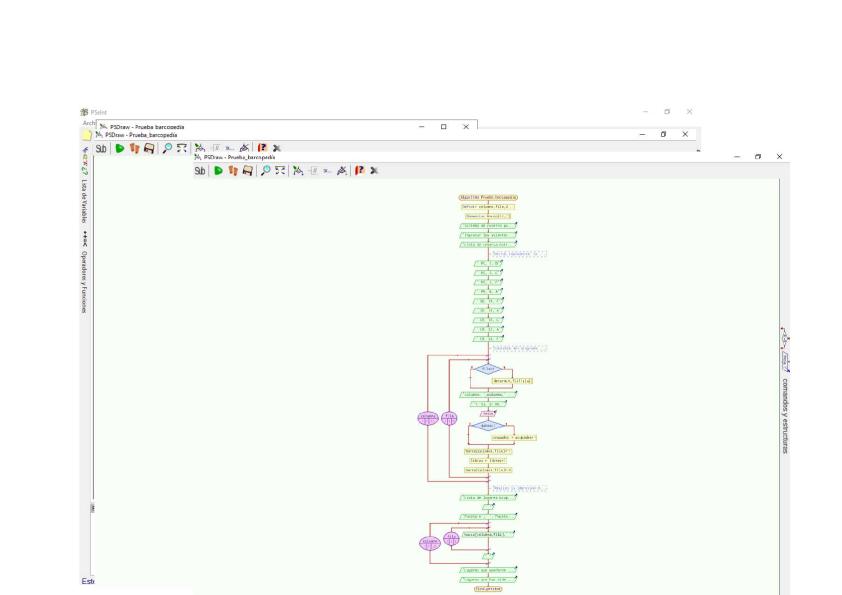The width and height of the screenshot is (842, 595).
Task: Click the footprints step icon in front PSDraw toolbar
Action: click(233, 171)
